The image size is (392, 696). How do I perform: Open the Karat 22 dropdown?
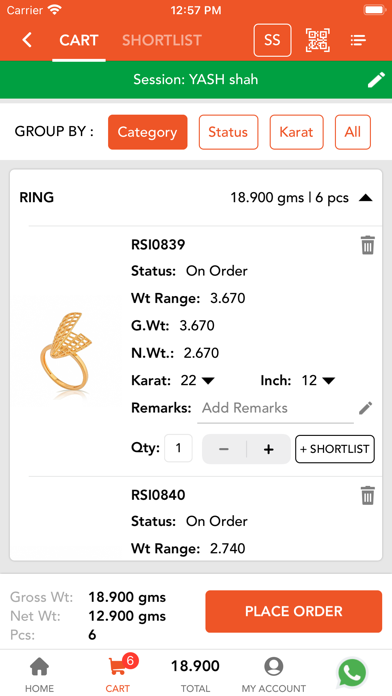[198, 380]
